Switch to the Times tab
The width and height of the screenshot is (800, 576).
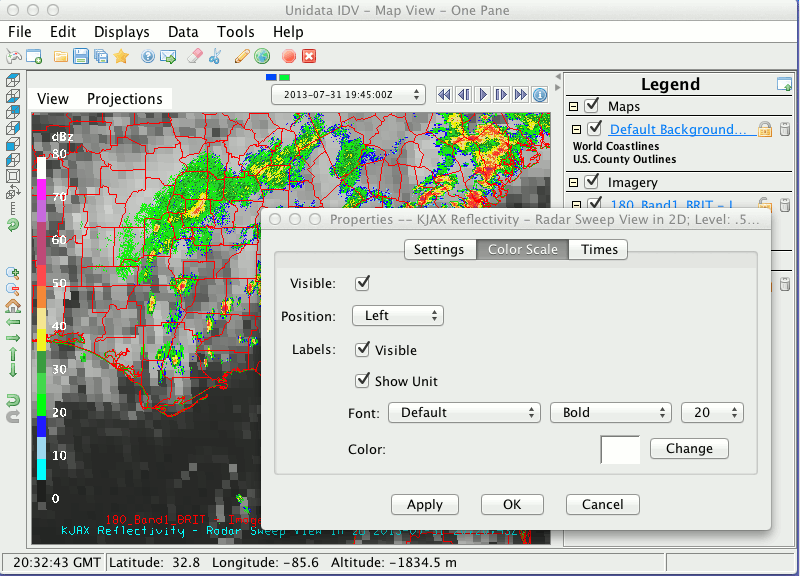click(x=599, y=249)
